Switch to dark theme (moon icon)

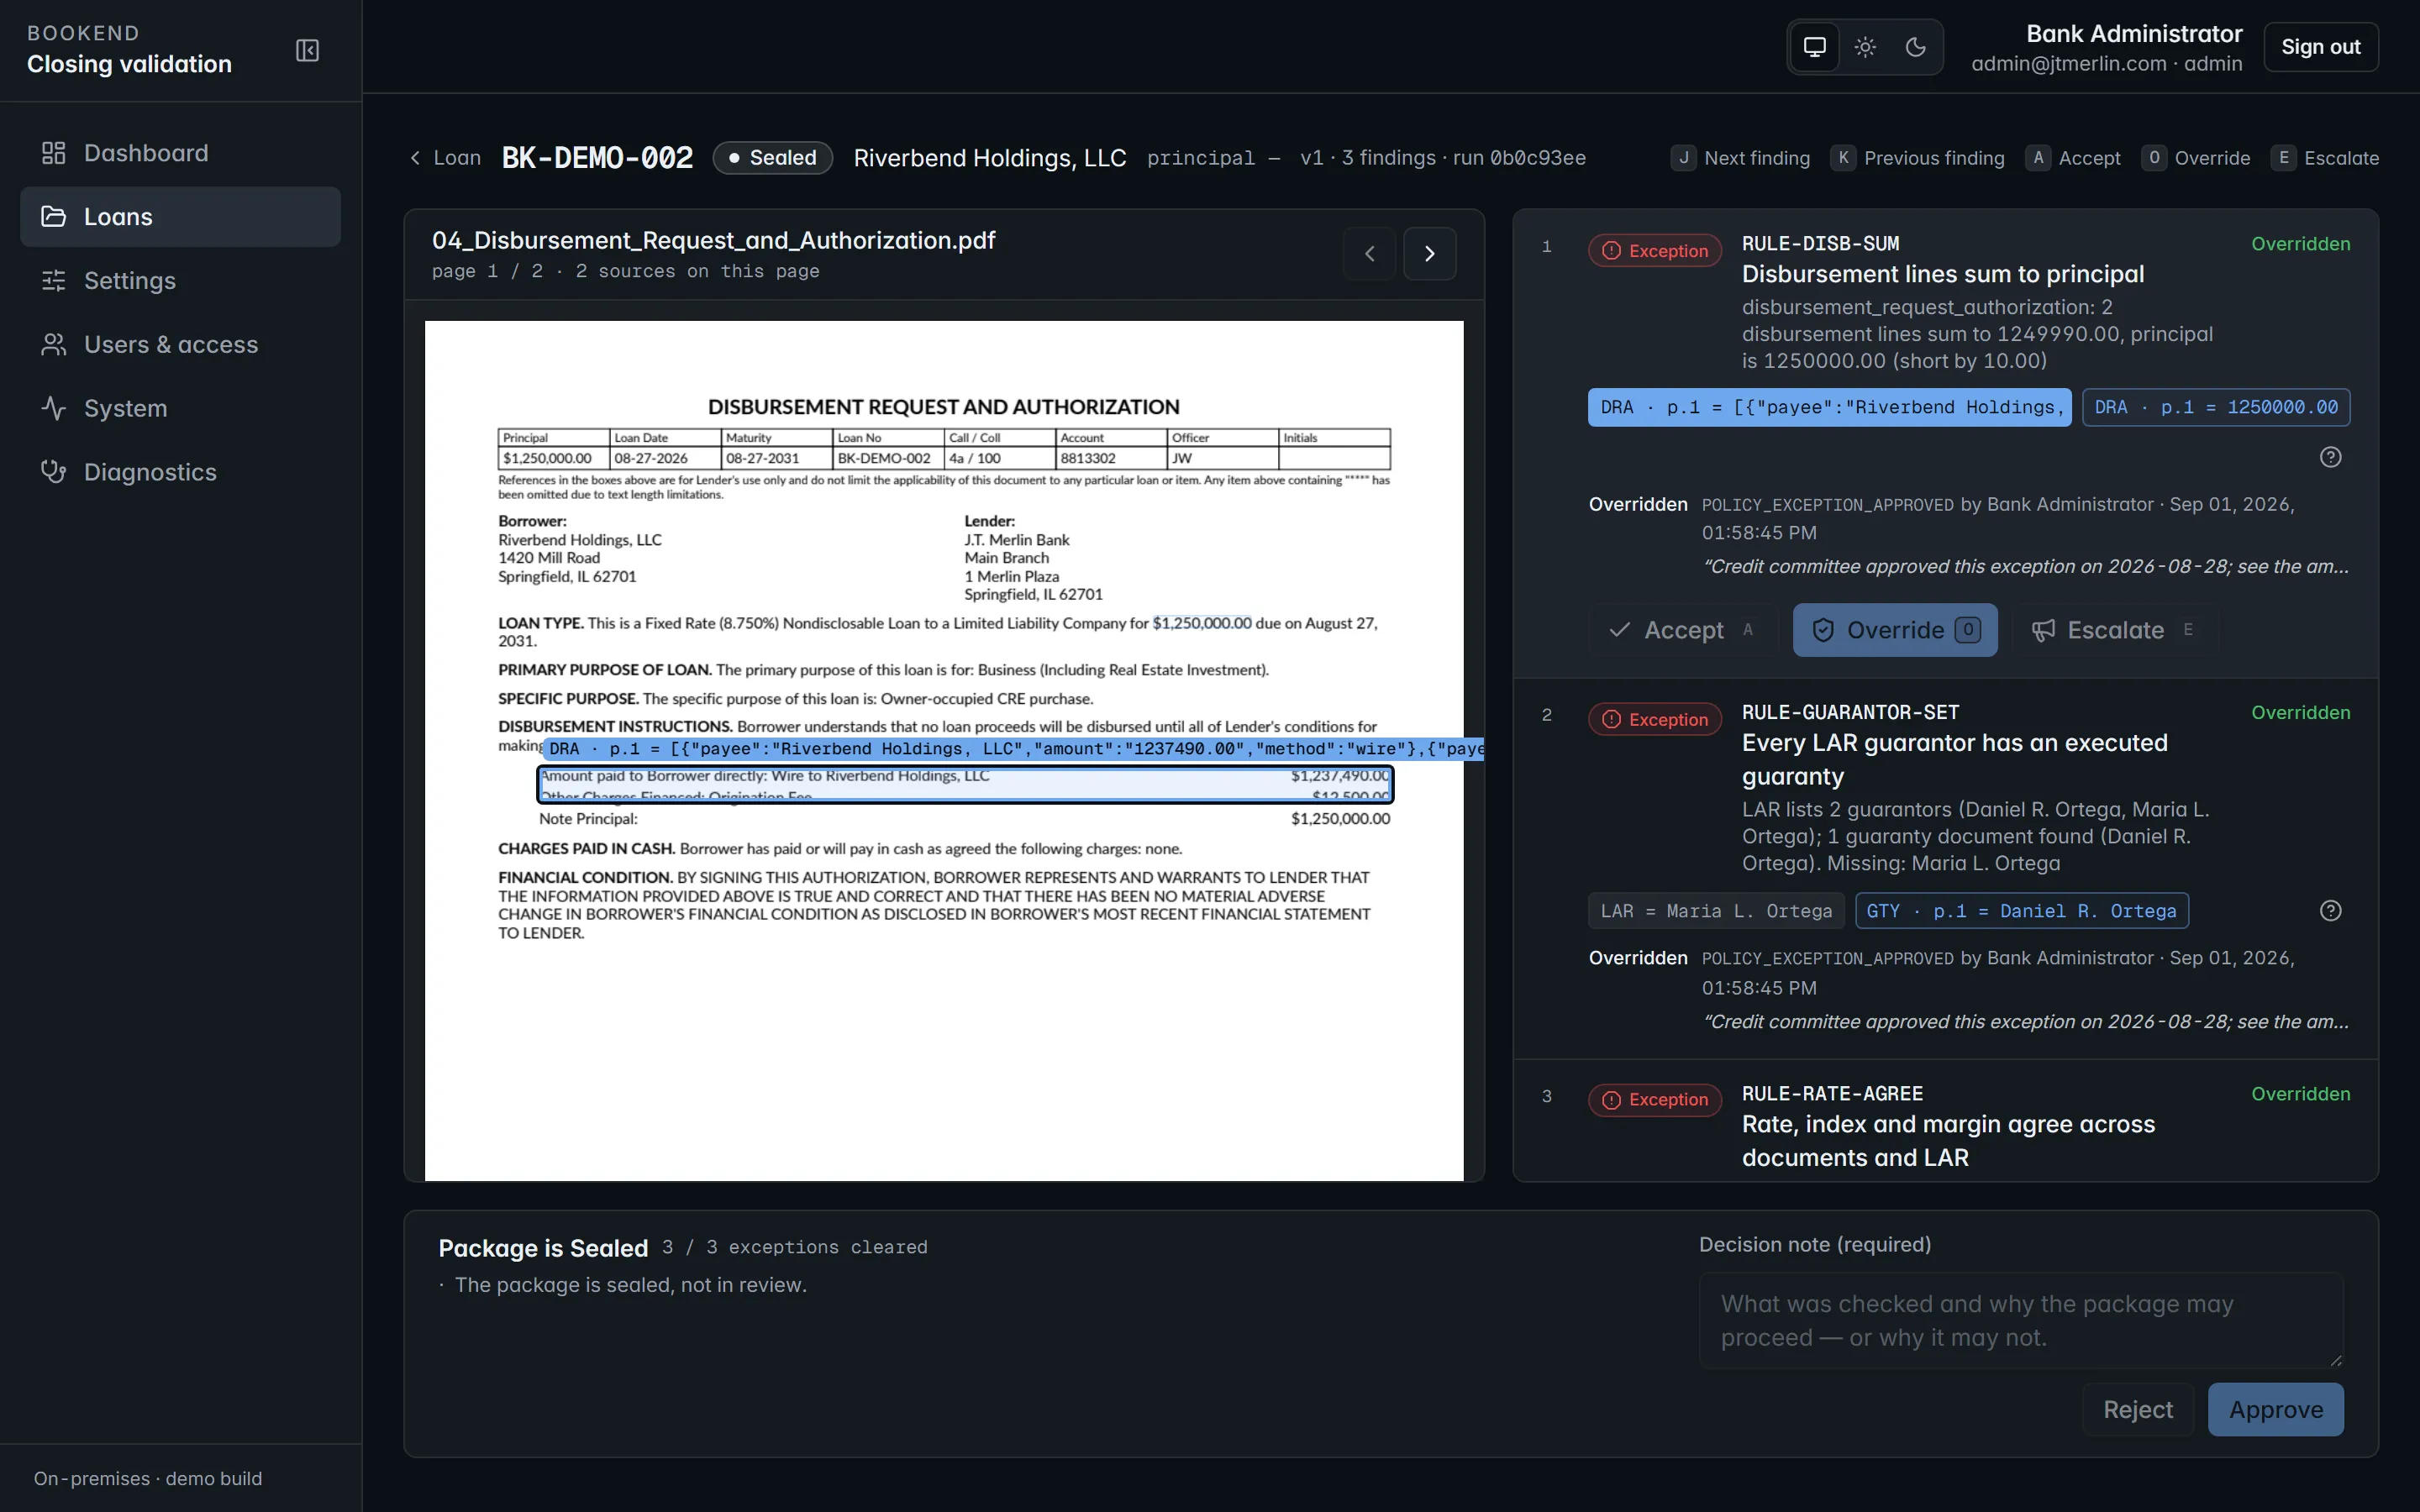(x=1915, y=47)
